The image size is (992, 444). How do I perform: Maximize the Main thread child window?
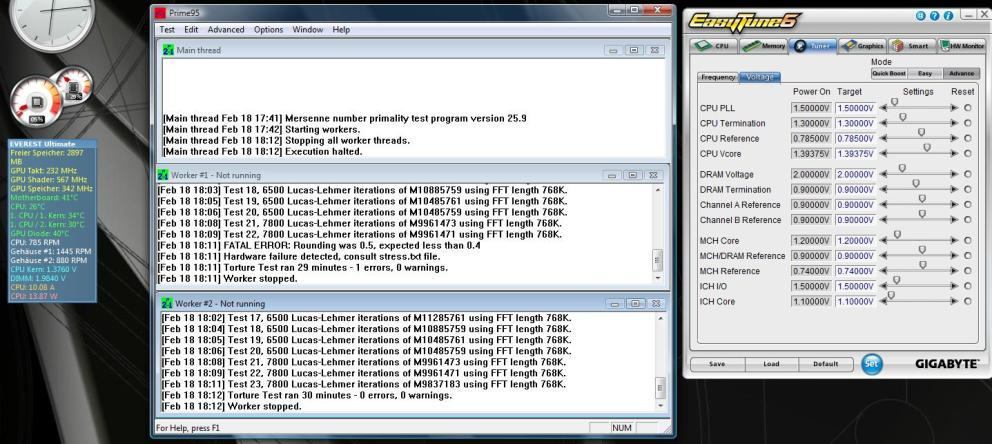[634, 50]
